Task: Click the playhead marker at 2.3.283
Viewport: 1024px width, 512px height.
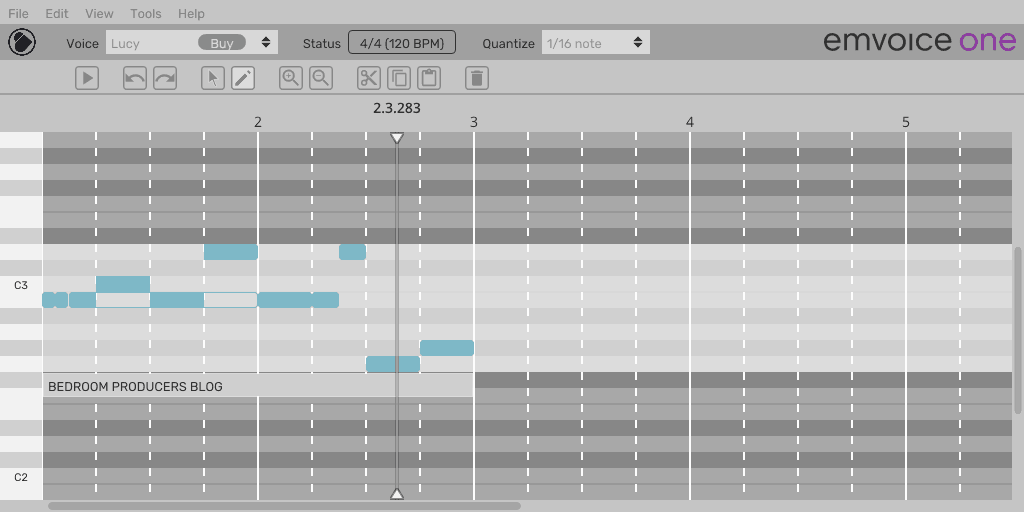Action: [x=397, y=138]
